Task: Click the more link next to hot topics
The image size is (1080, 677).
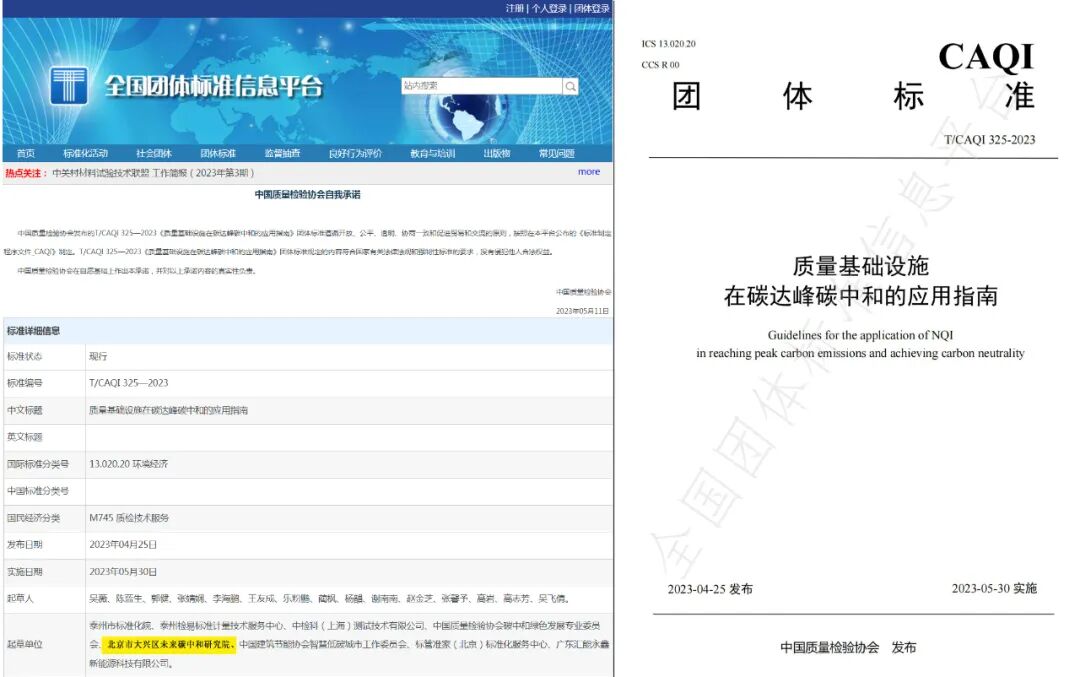Action: point(589,171)
